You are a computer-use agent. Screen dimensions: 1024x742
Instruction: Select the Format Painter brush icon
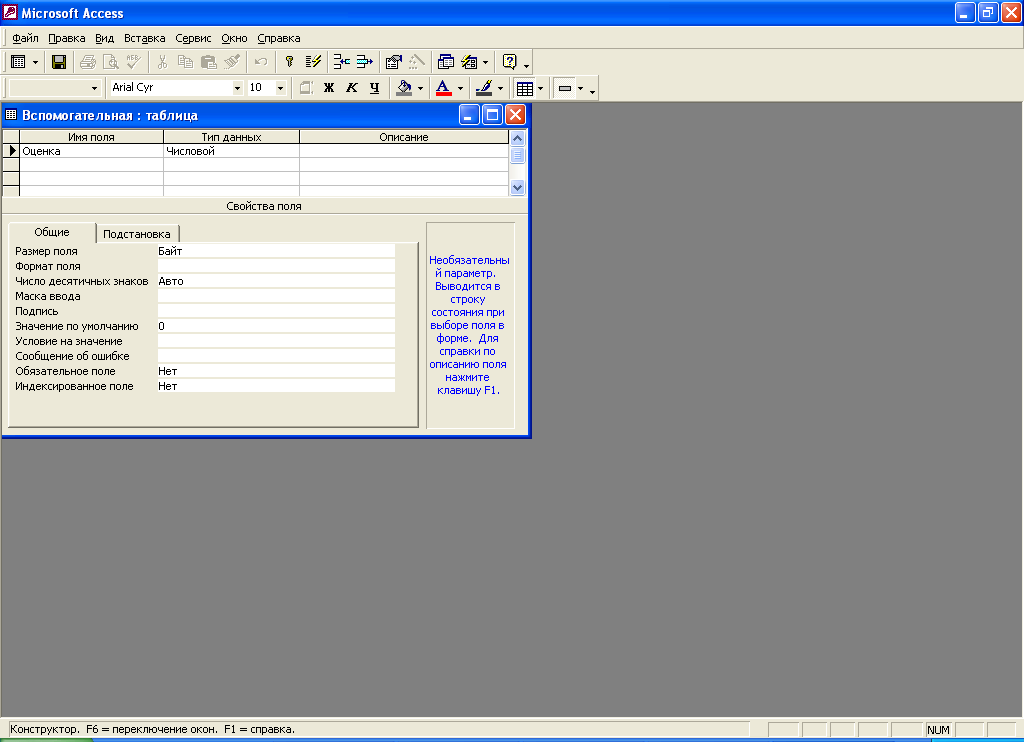(x=231, y=62)
